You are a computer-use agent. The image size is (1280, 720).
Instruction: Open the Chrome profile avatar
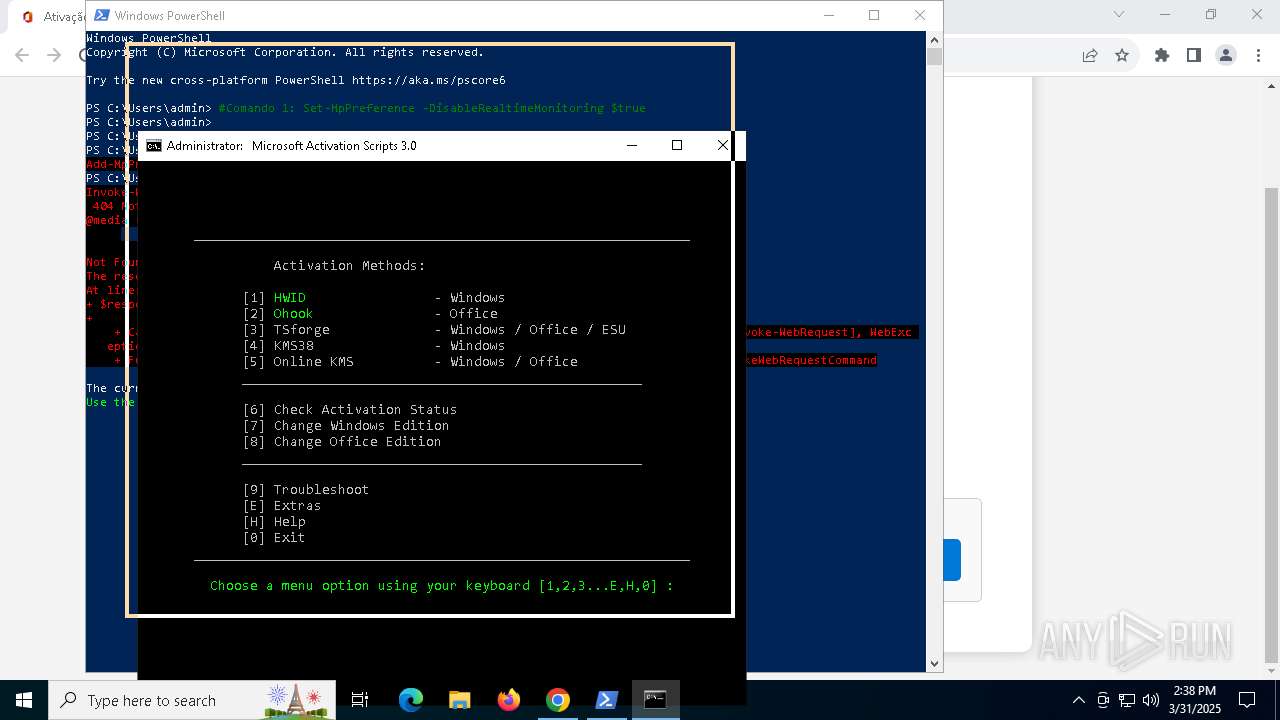pos(1226,55)
